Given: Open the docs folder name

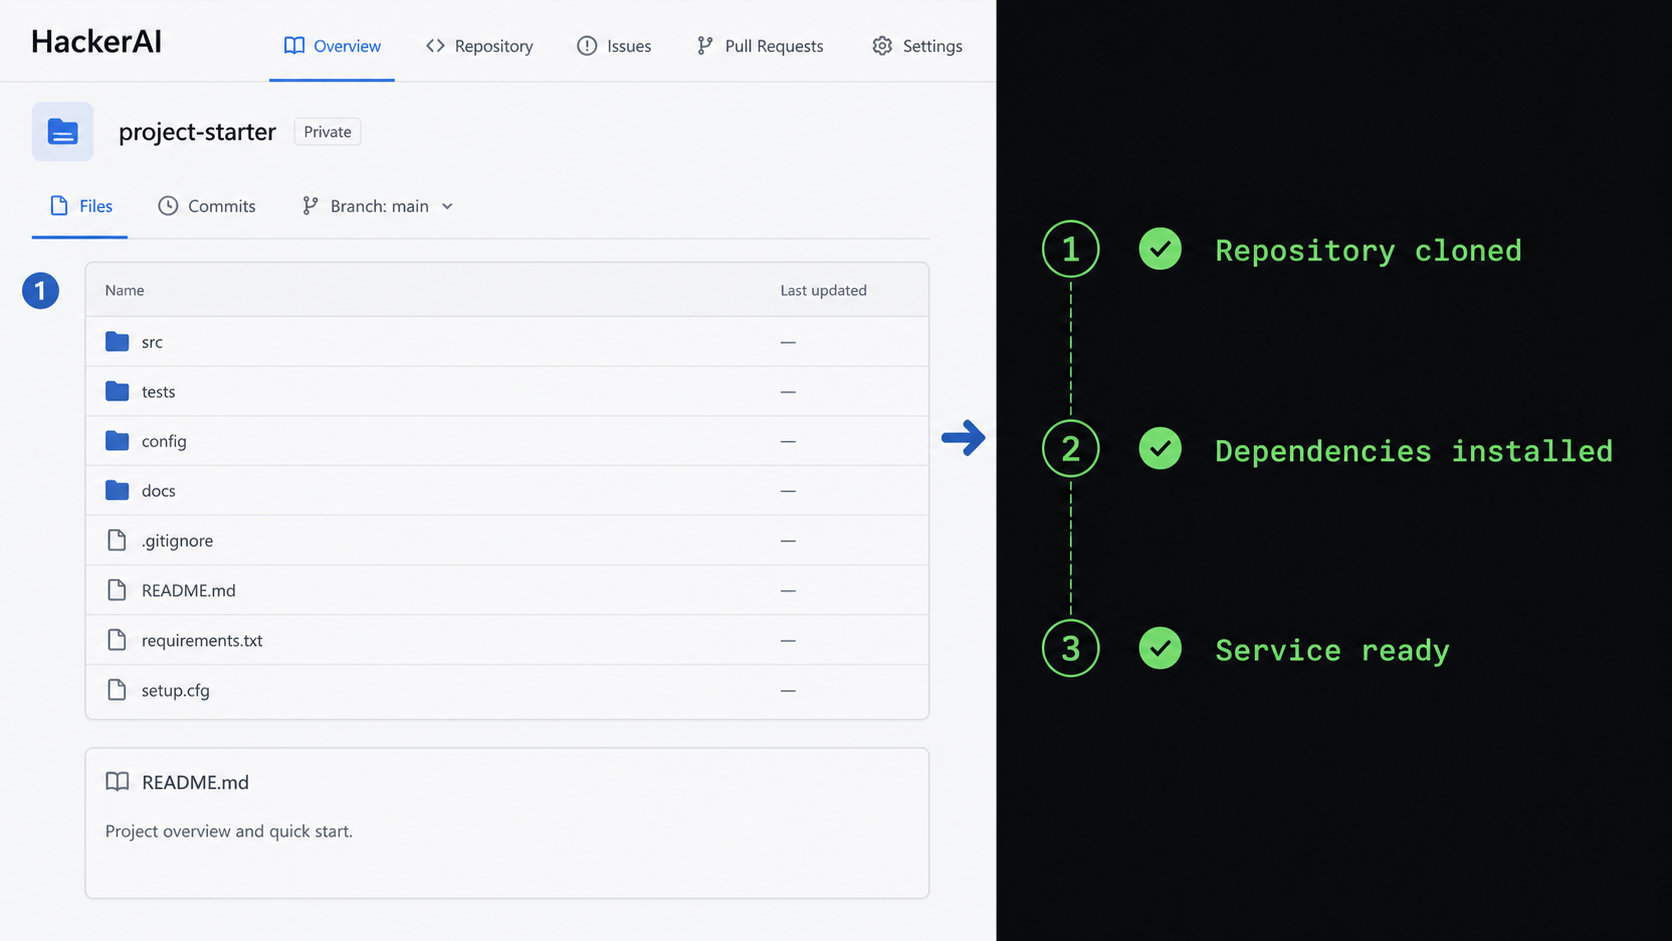Looking at the screenshot, I should tap(158, 491).
